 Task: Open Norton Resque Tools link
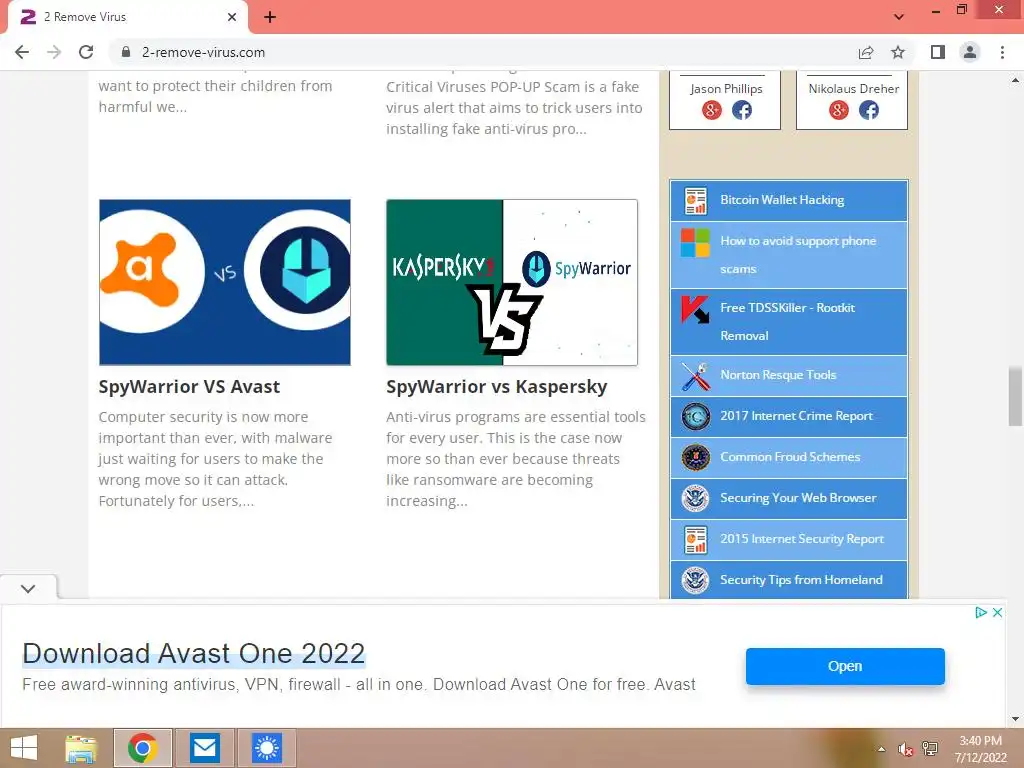pyautogui.click(x=778, y=375)
